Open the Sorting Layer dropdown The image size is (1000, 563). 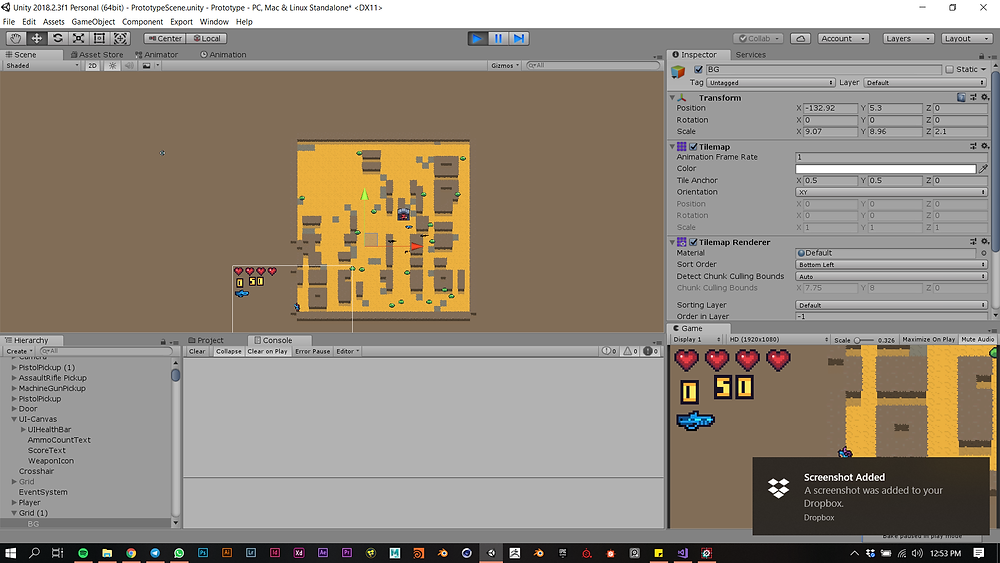coord(892,305)
